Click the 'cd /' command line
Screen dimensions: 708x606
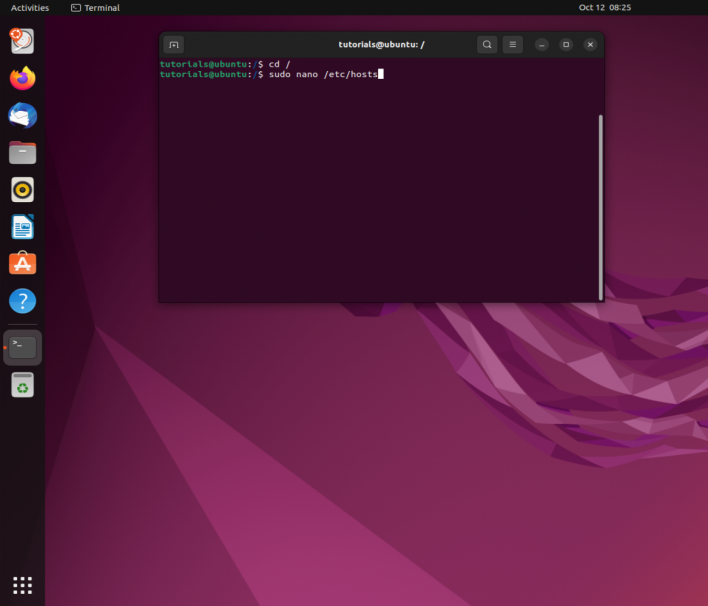(225, 64)
